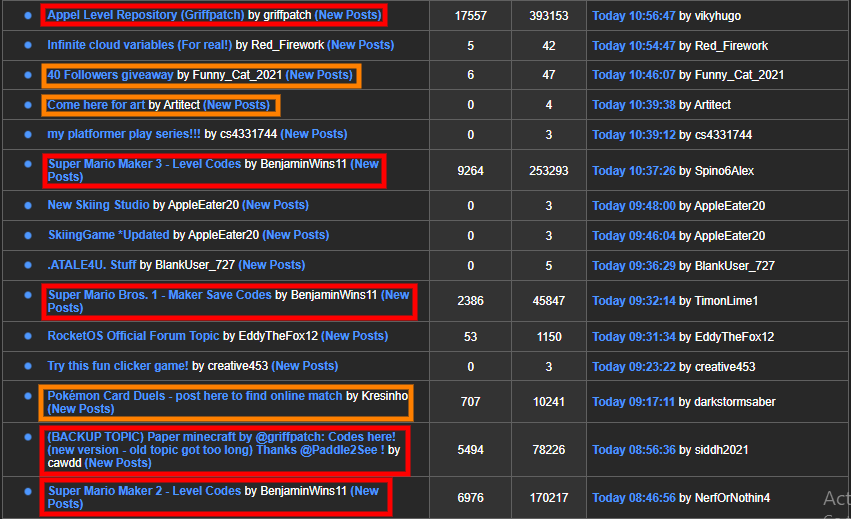
Task: Open the 40 Followers giveaway topic
Action: coord(110,75)
